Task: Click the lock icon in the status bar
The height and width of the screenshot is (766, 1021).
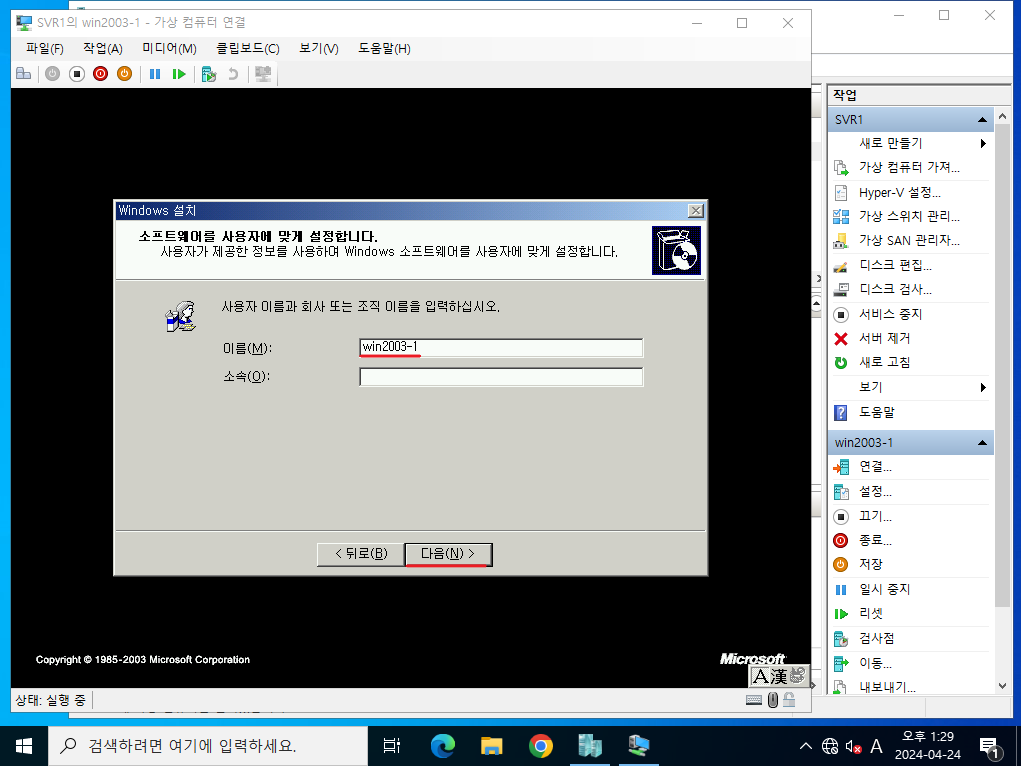Action: point(789,700)
